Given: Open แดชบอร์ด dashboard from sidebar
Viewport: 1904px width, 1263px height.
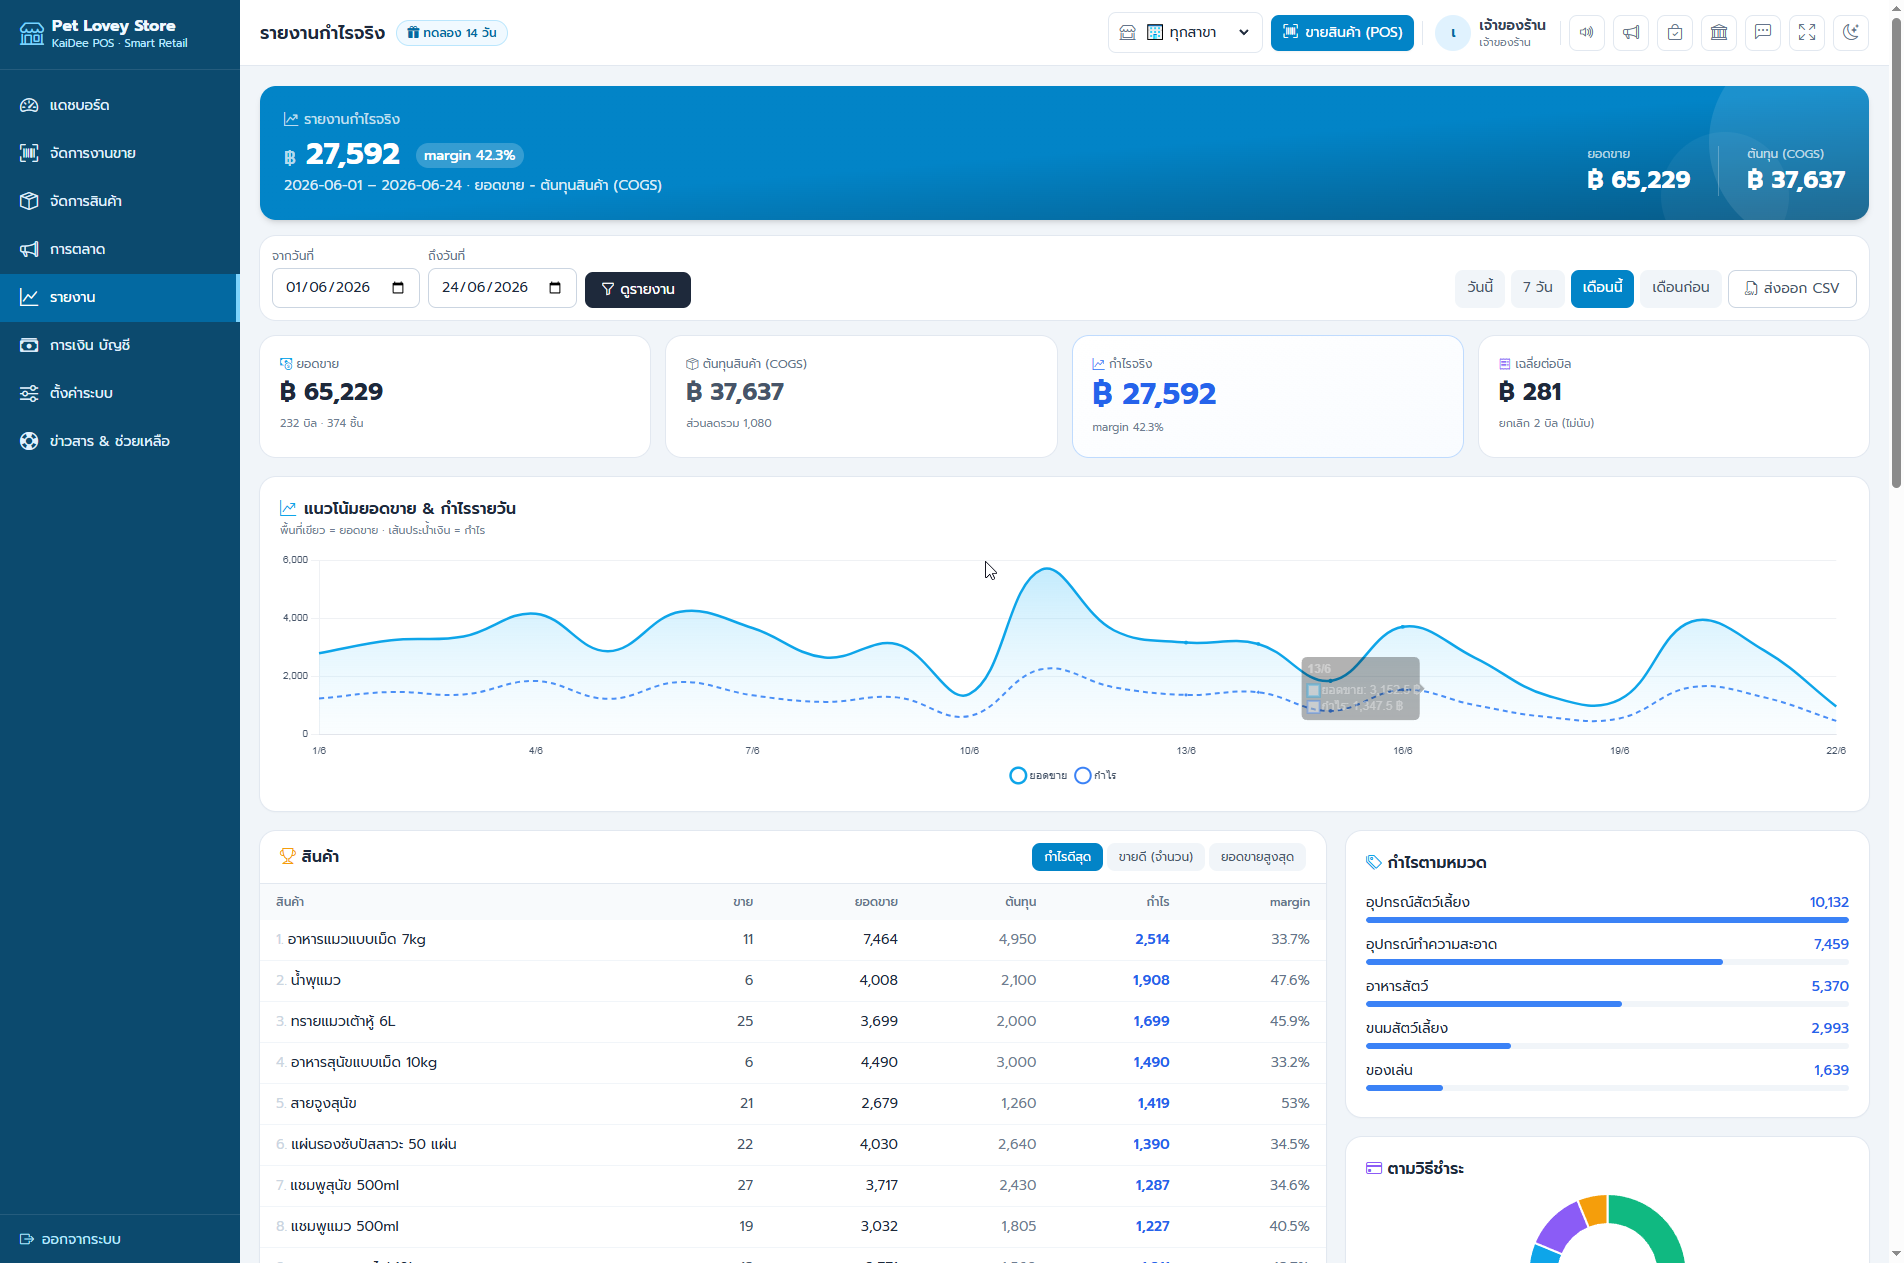Looking at the screenshot, I should [x=119, y=105].
